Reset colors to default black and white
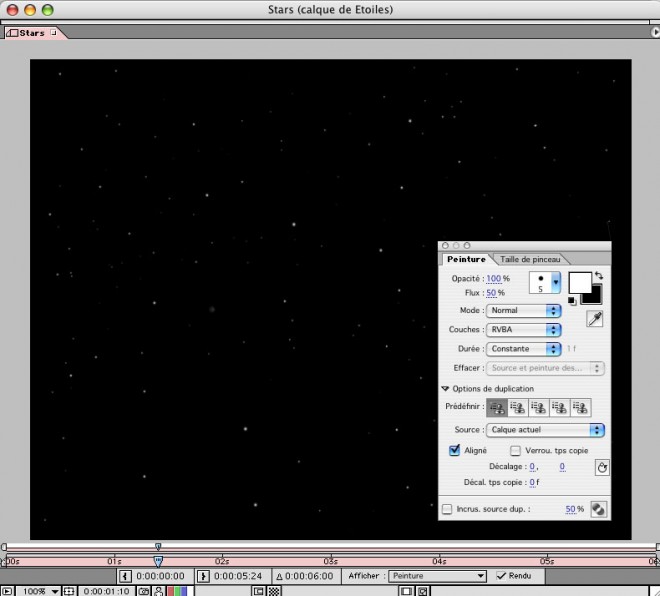 pos(573,300)
